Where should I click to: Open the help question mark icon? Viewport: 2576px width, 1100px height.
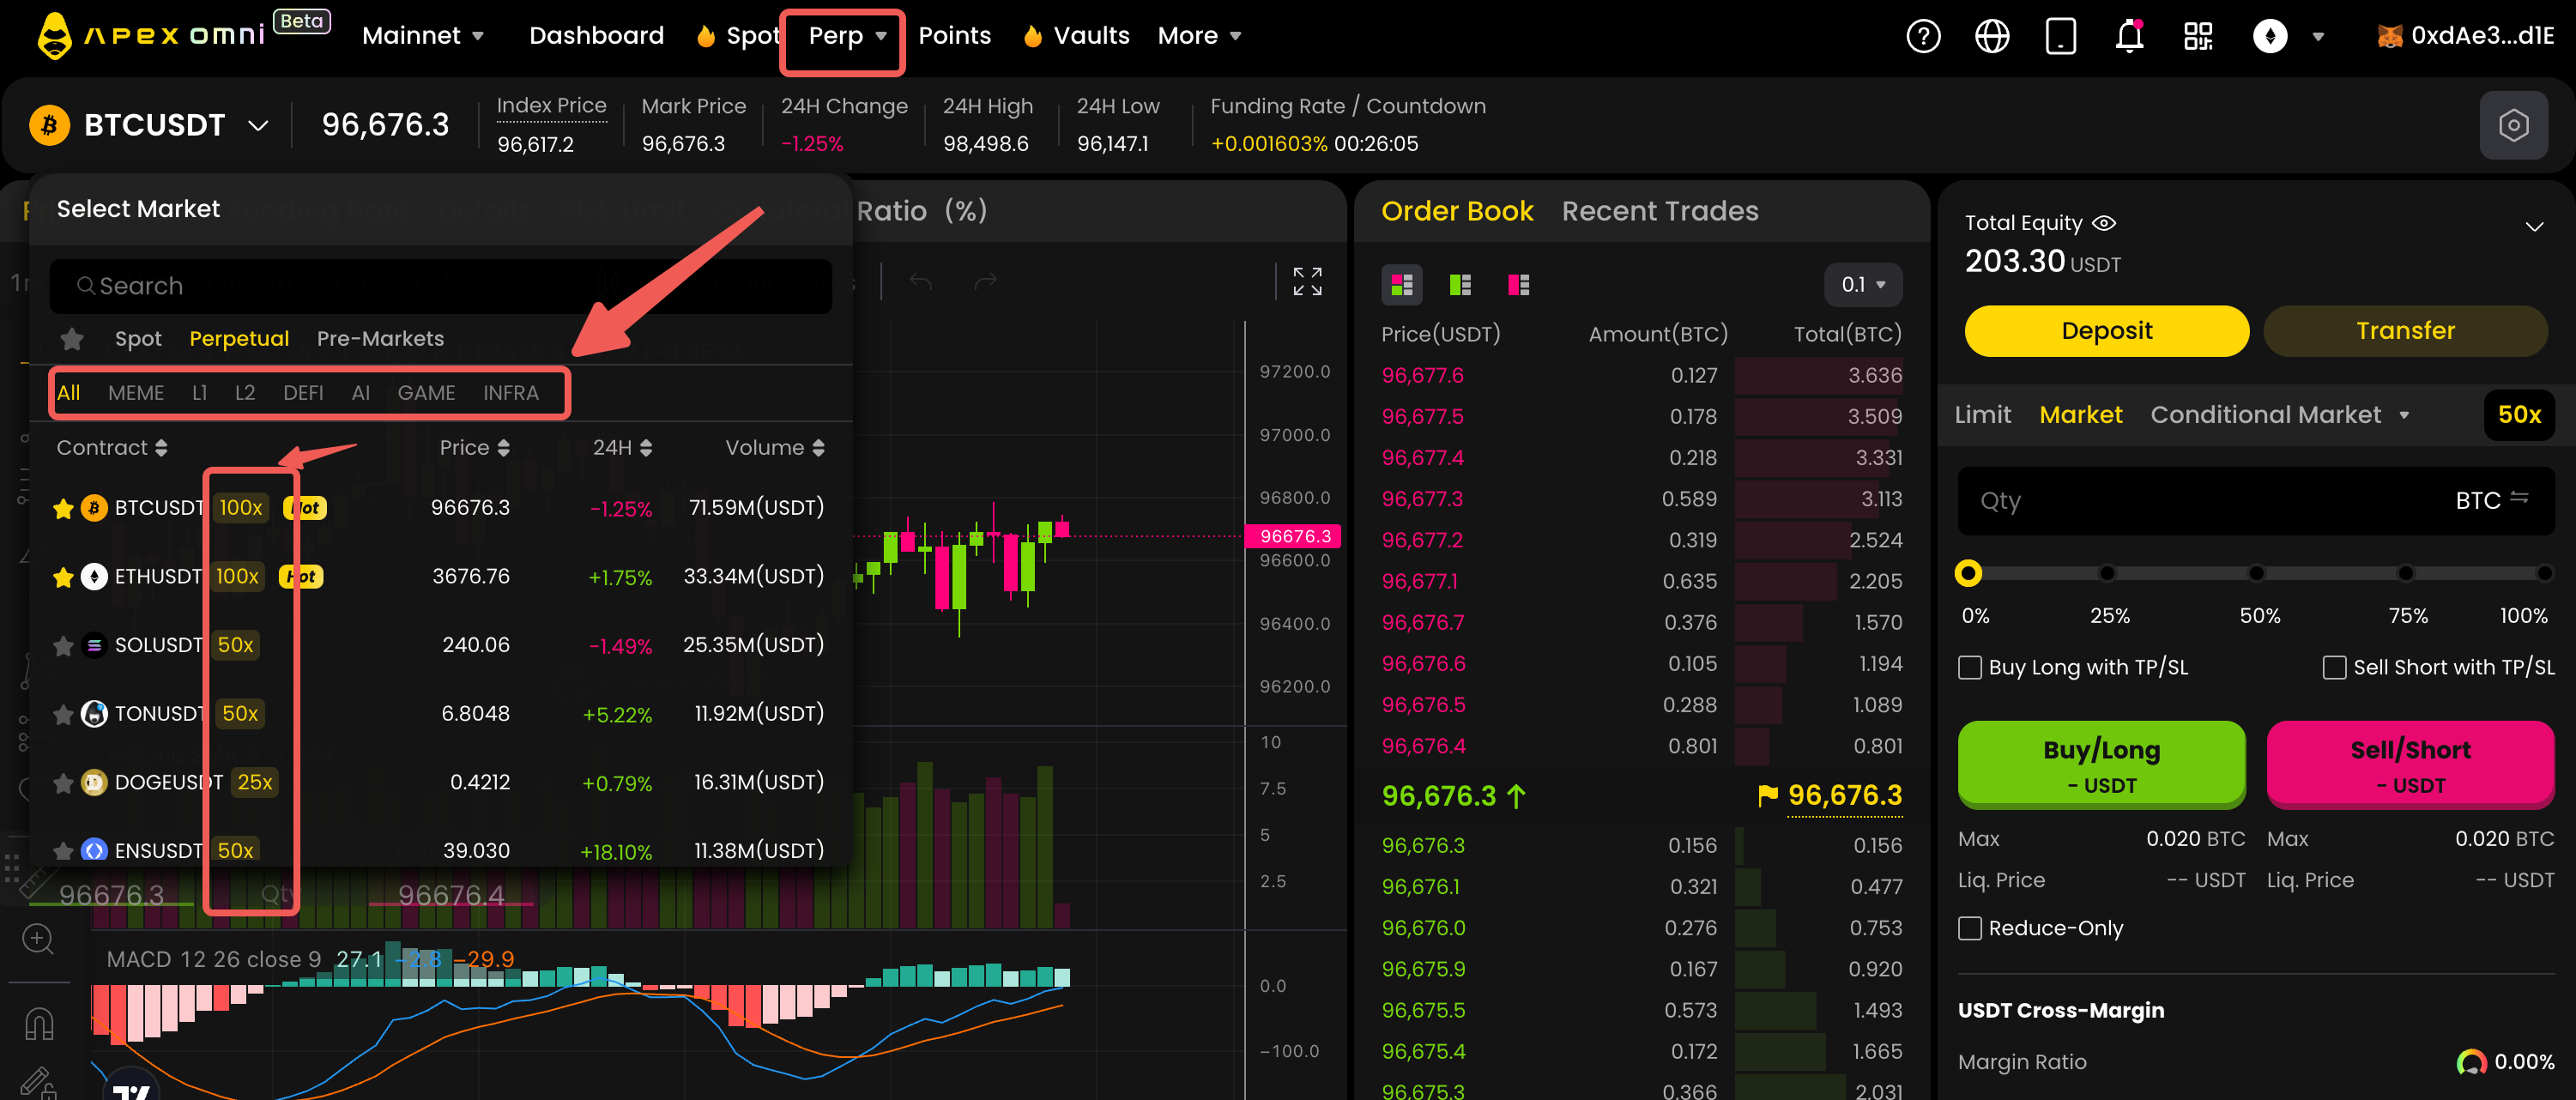click(x=1923, y=37)
